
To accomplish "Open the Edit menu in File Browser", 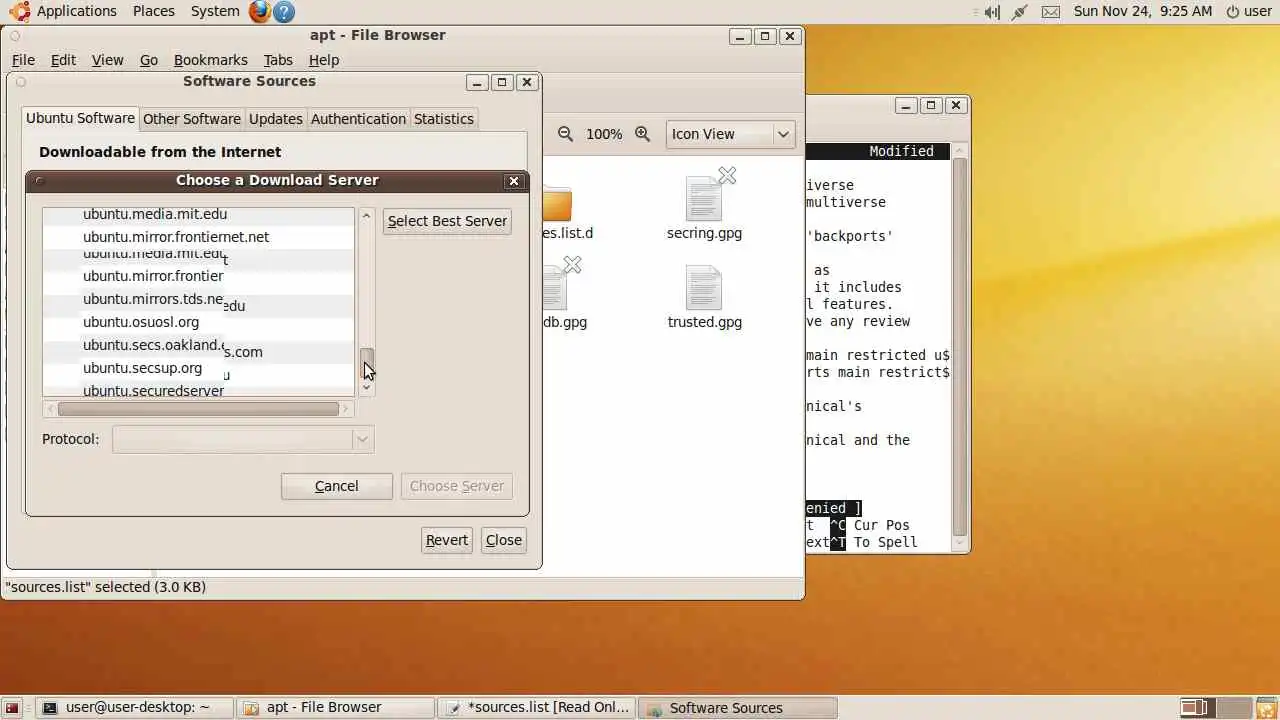I will 63,60.
